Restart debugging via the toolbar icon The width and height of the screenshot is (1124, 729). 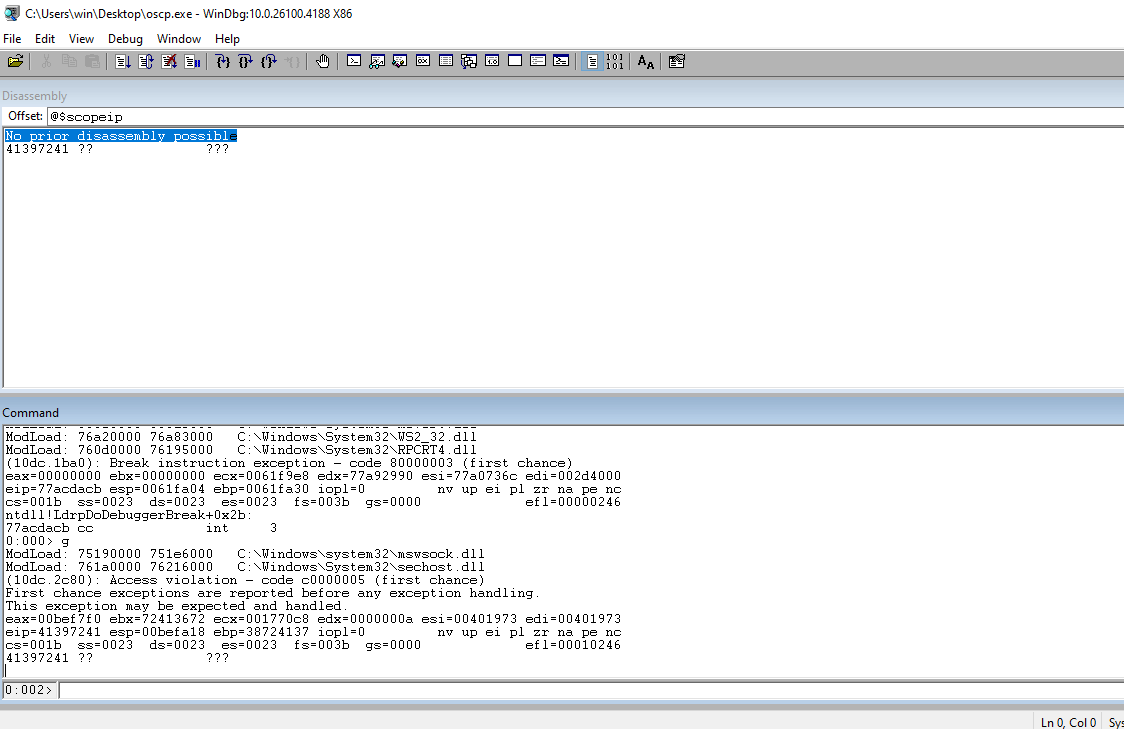pos(146,62)
